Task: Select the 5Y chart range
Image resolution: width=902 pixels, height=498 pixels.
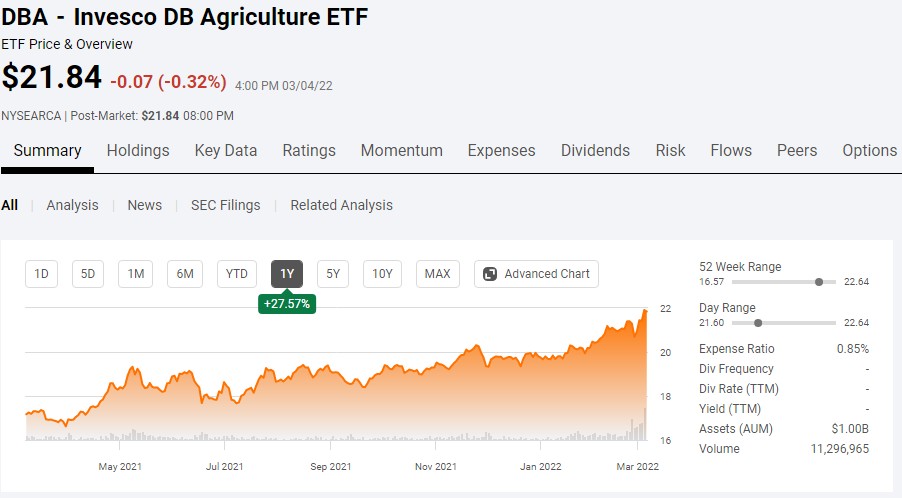Action: [334, 274]
